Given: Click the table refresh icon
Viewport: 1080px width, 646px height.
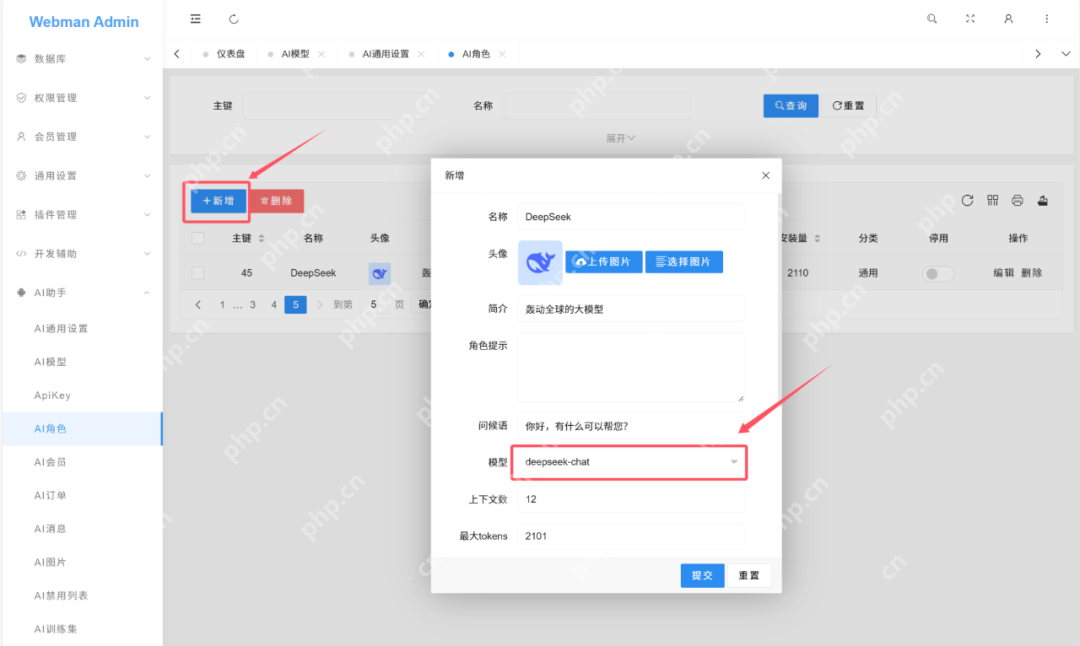Looking at the screenshot, I should click(x=967, y=200).
